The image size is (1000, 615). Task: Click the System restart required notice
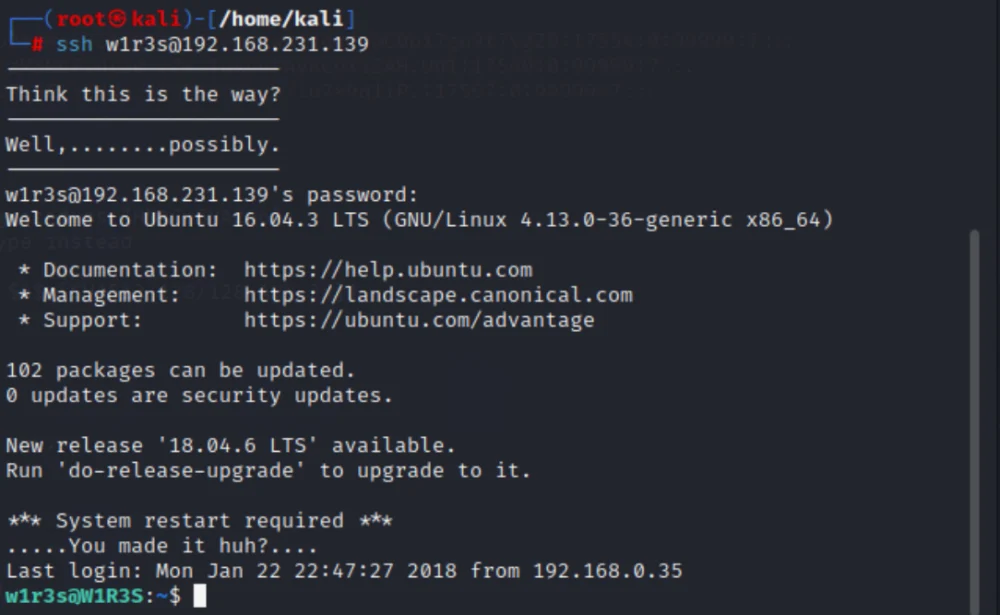200,521
